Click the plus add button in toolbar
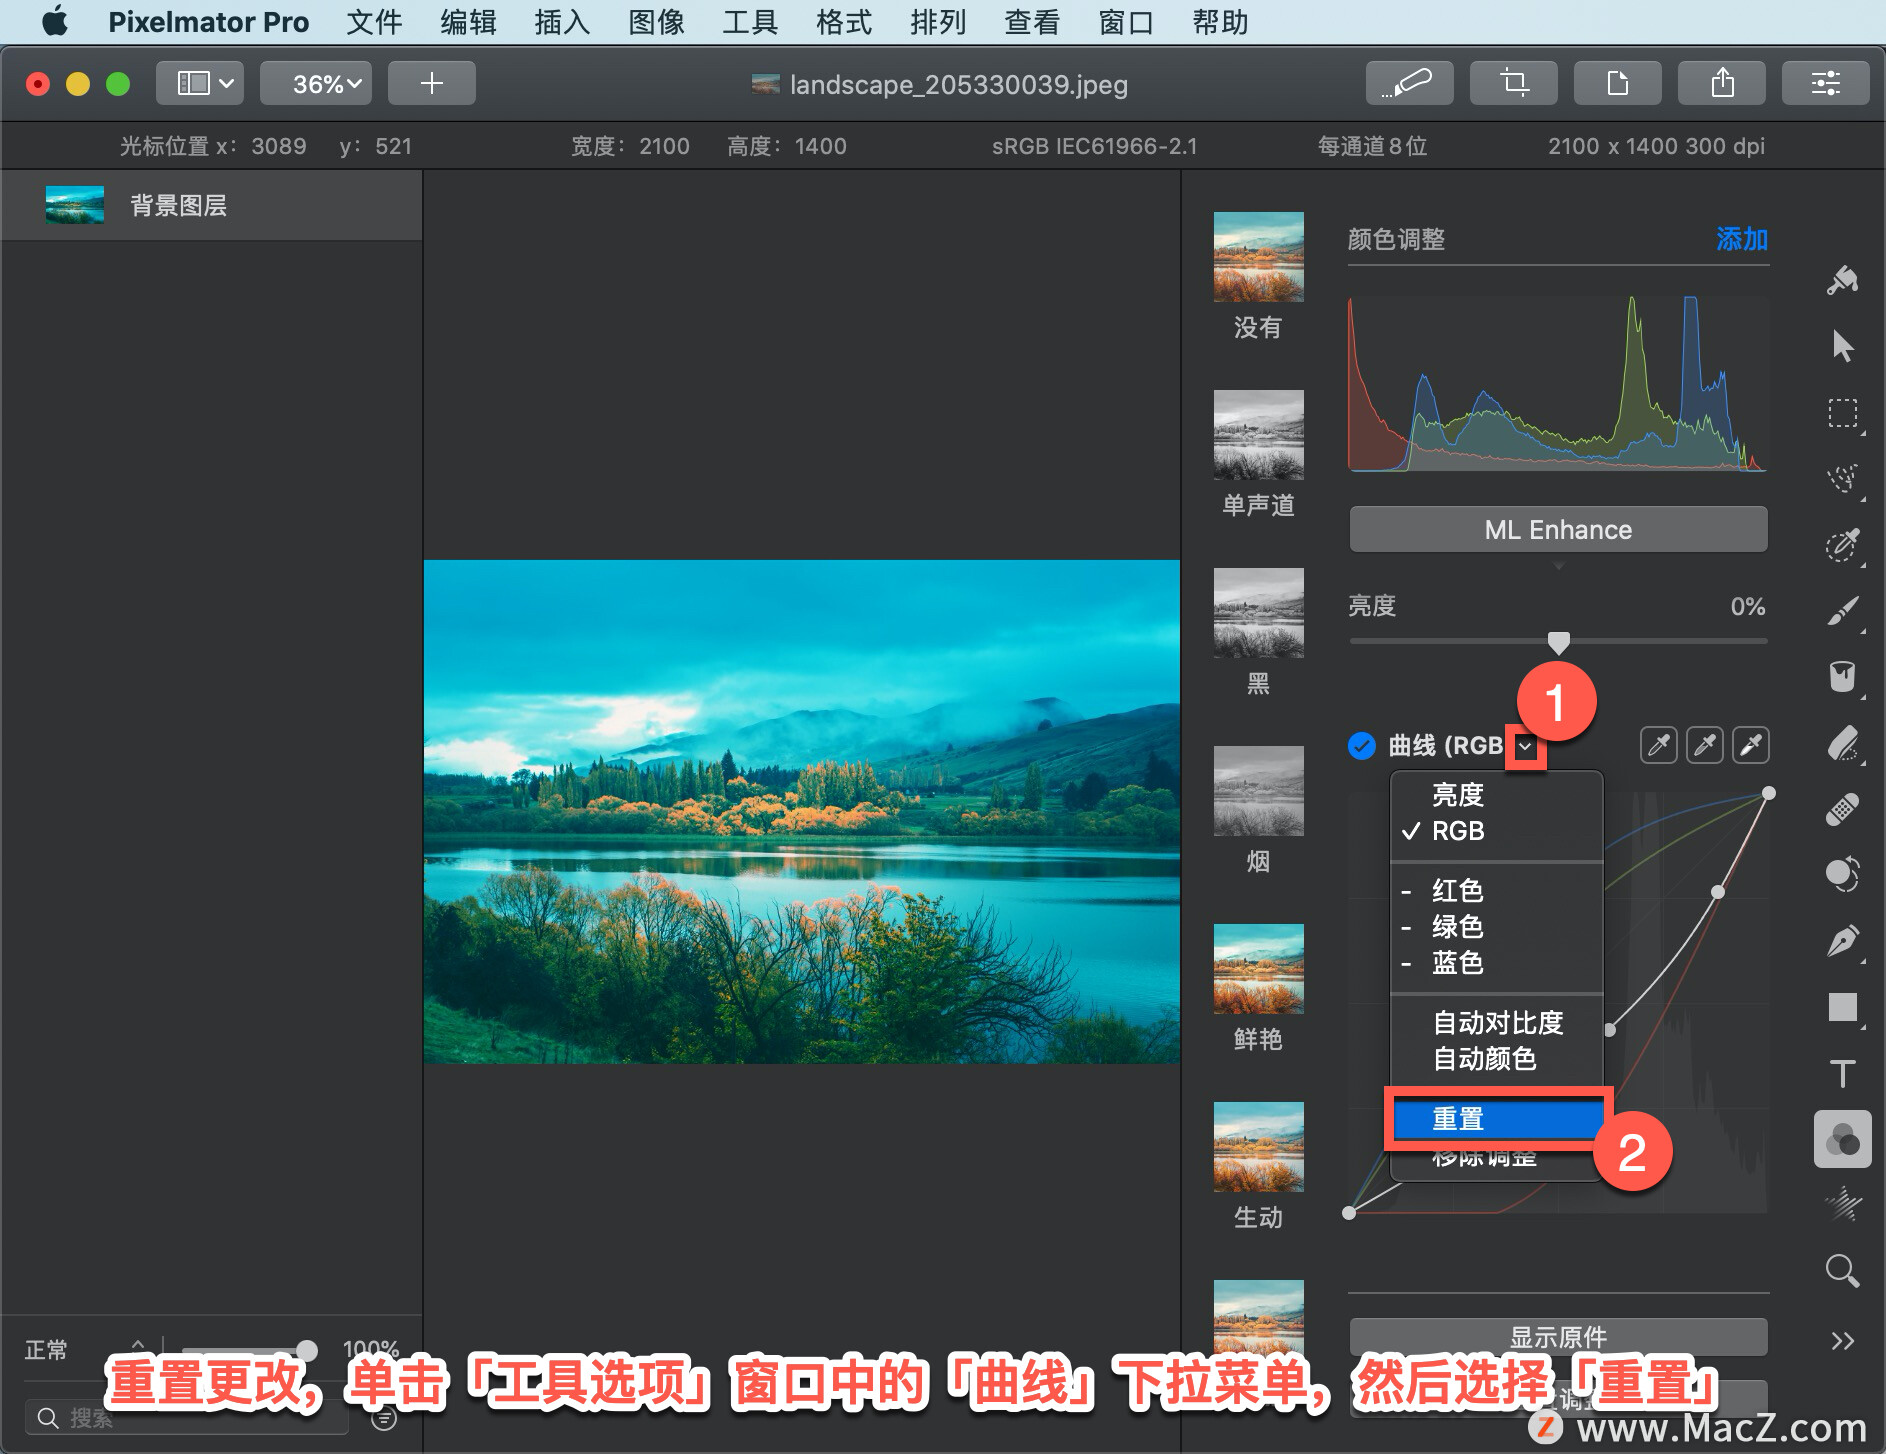 click(431, 82)
